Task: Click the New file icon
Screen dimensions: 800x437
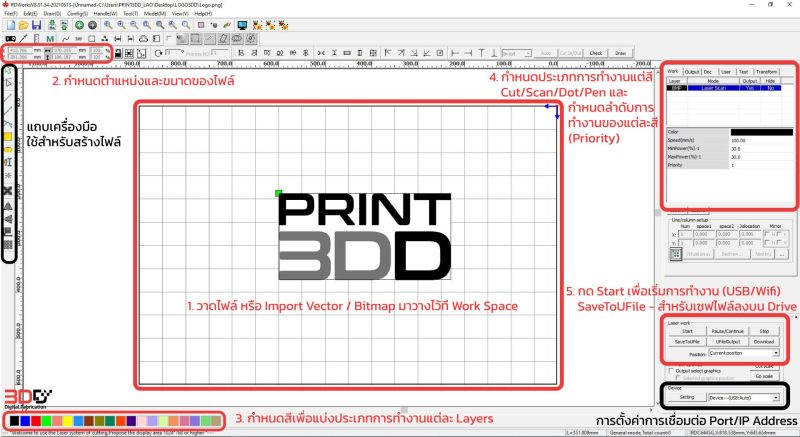Action: click(11, 25)
